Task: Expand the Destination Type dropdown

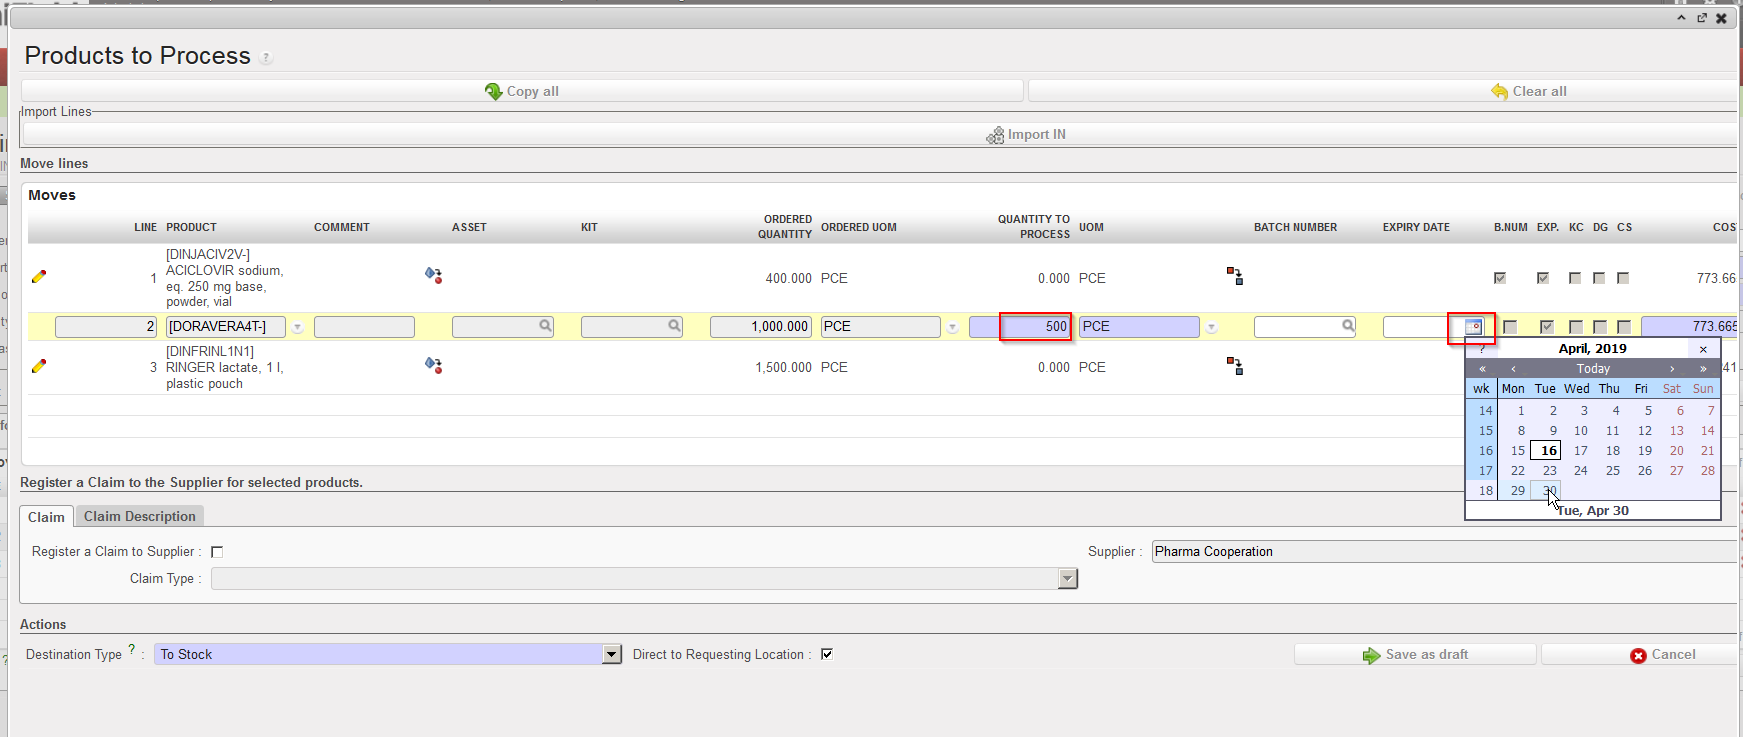Action: (612, 654)
